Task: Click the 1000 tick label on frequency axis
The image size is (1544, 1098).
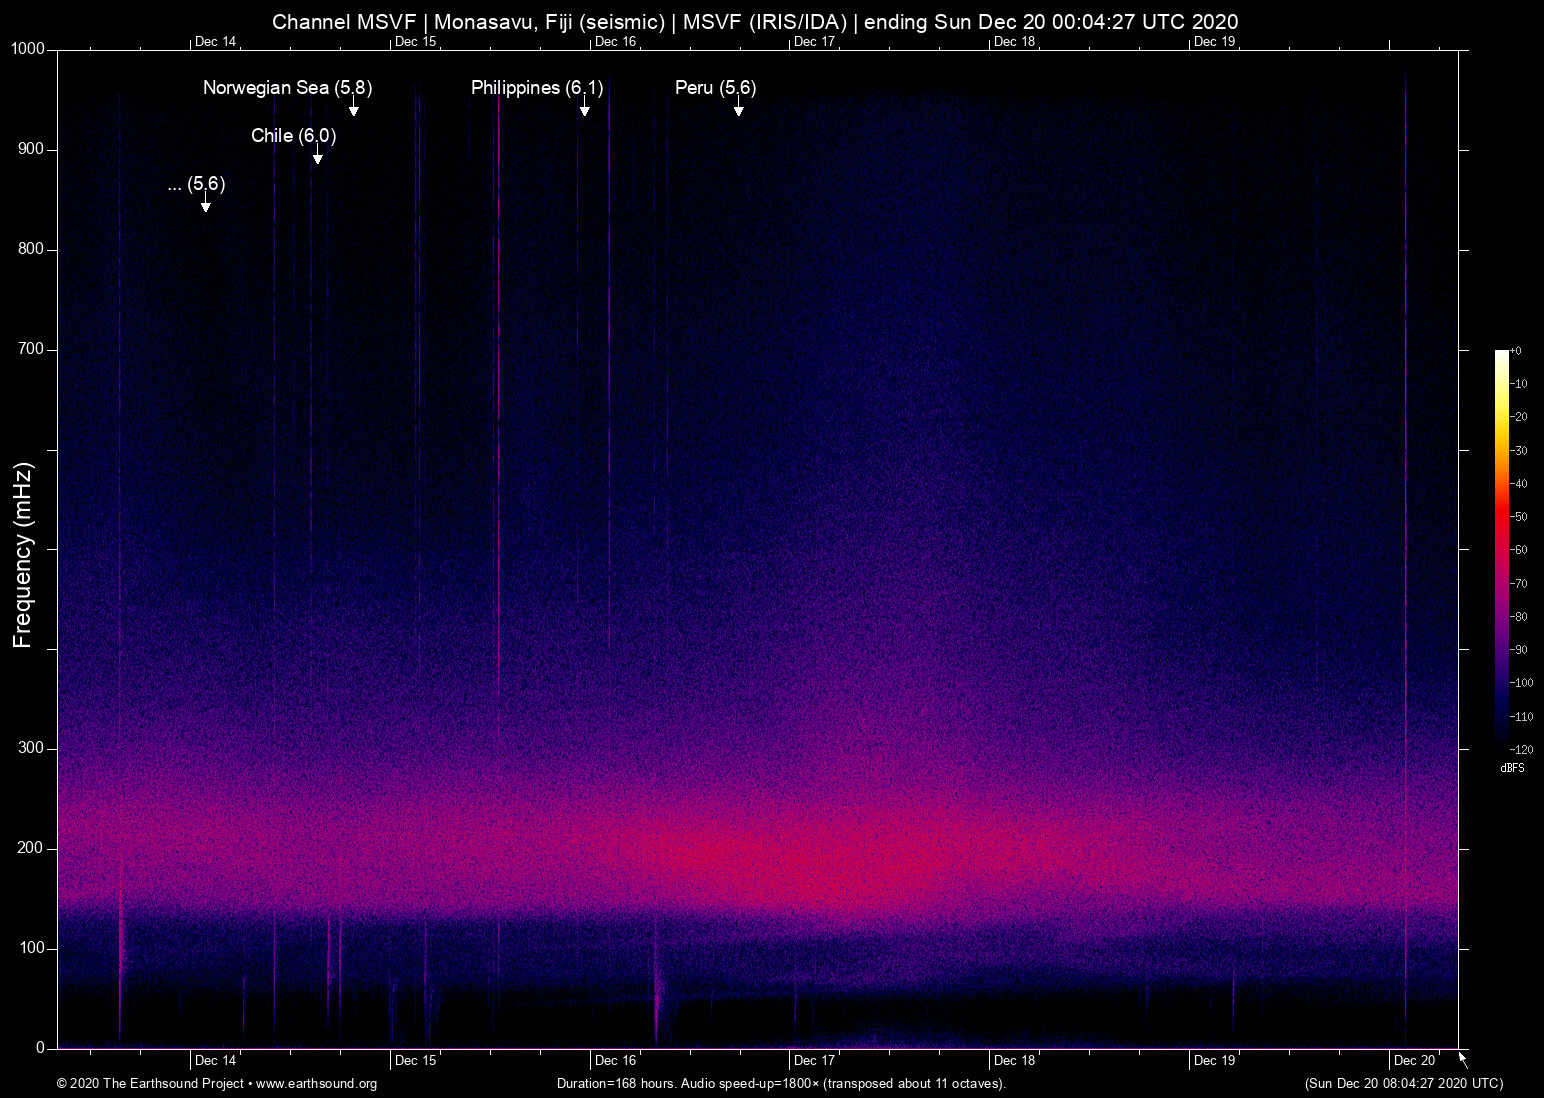Action: click(28, 49)
